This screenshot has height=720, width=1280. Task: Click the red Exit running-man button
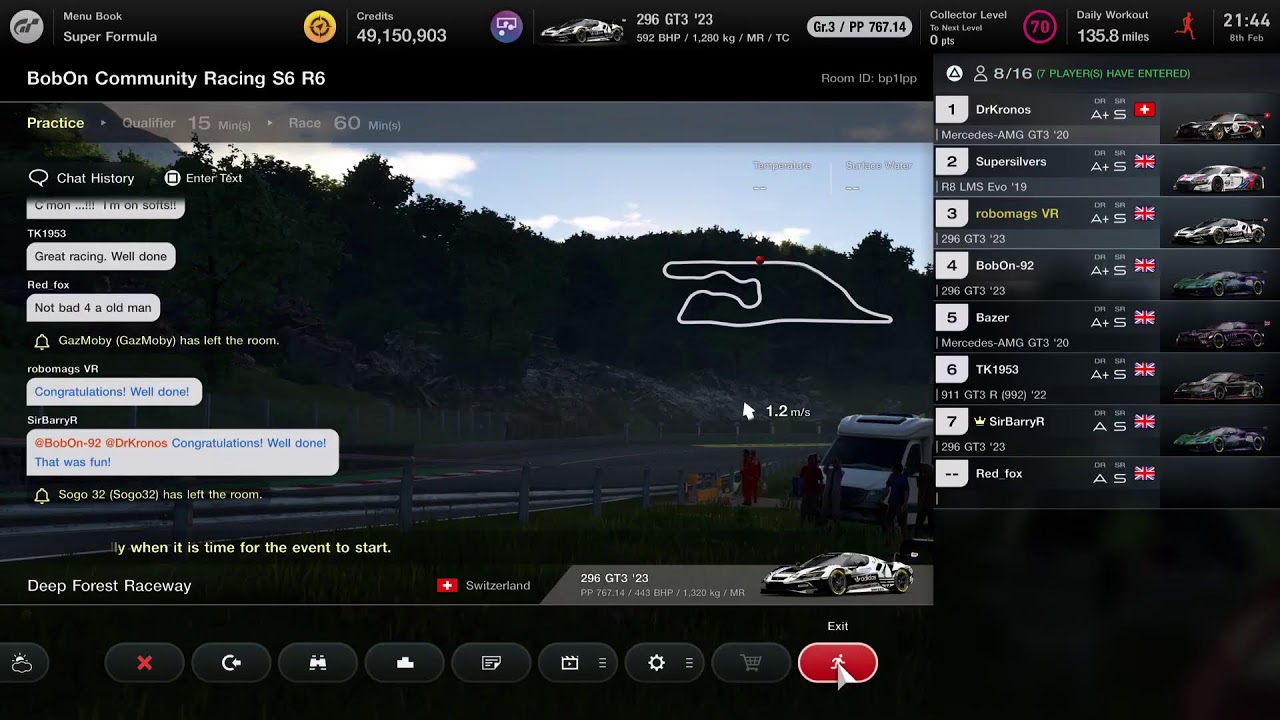[838, 663]
